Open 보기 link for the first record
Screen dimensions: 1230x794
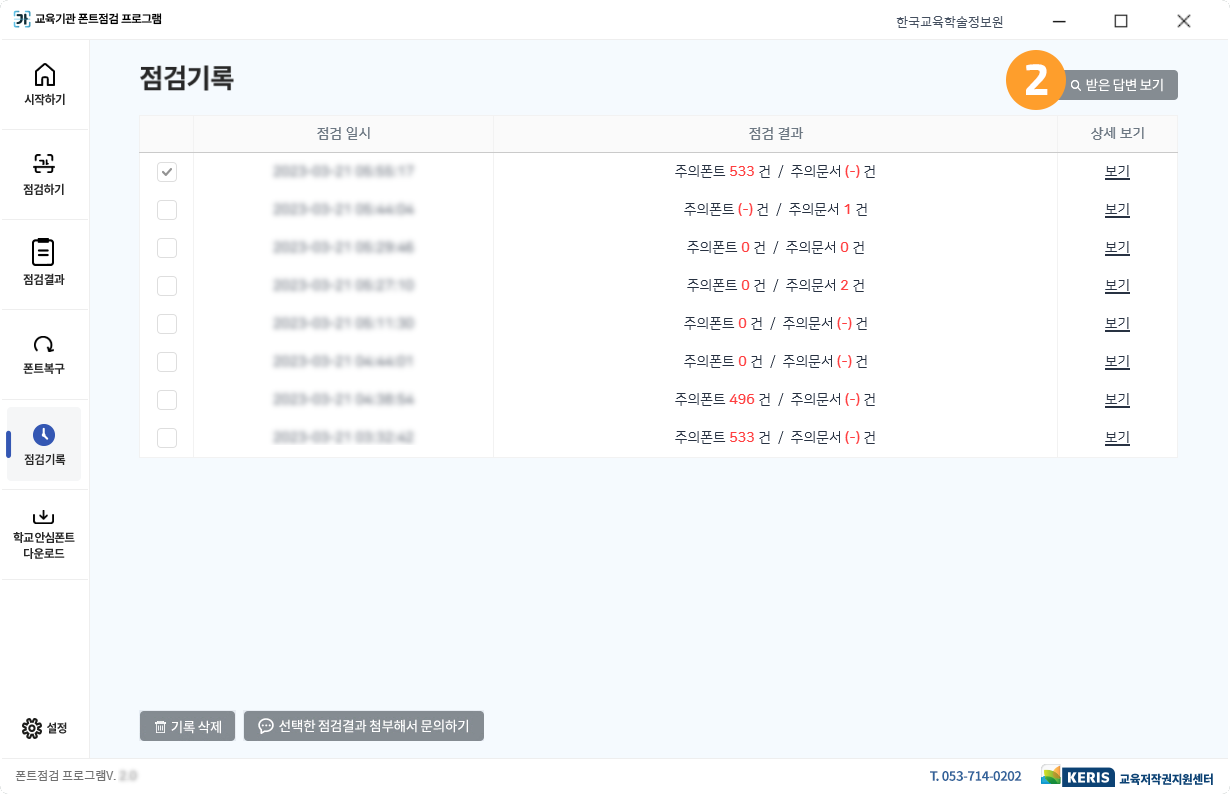click(x=1117, y=172)
